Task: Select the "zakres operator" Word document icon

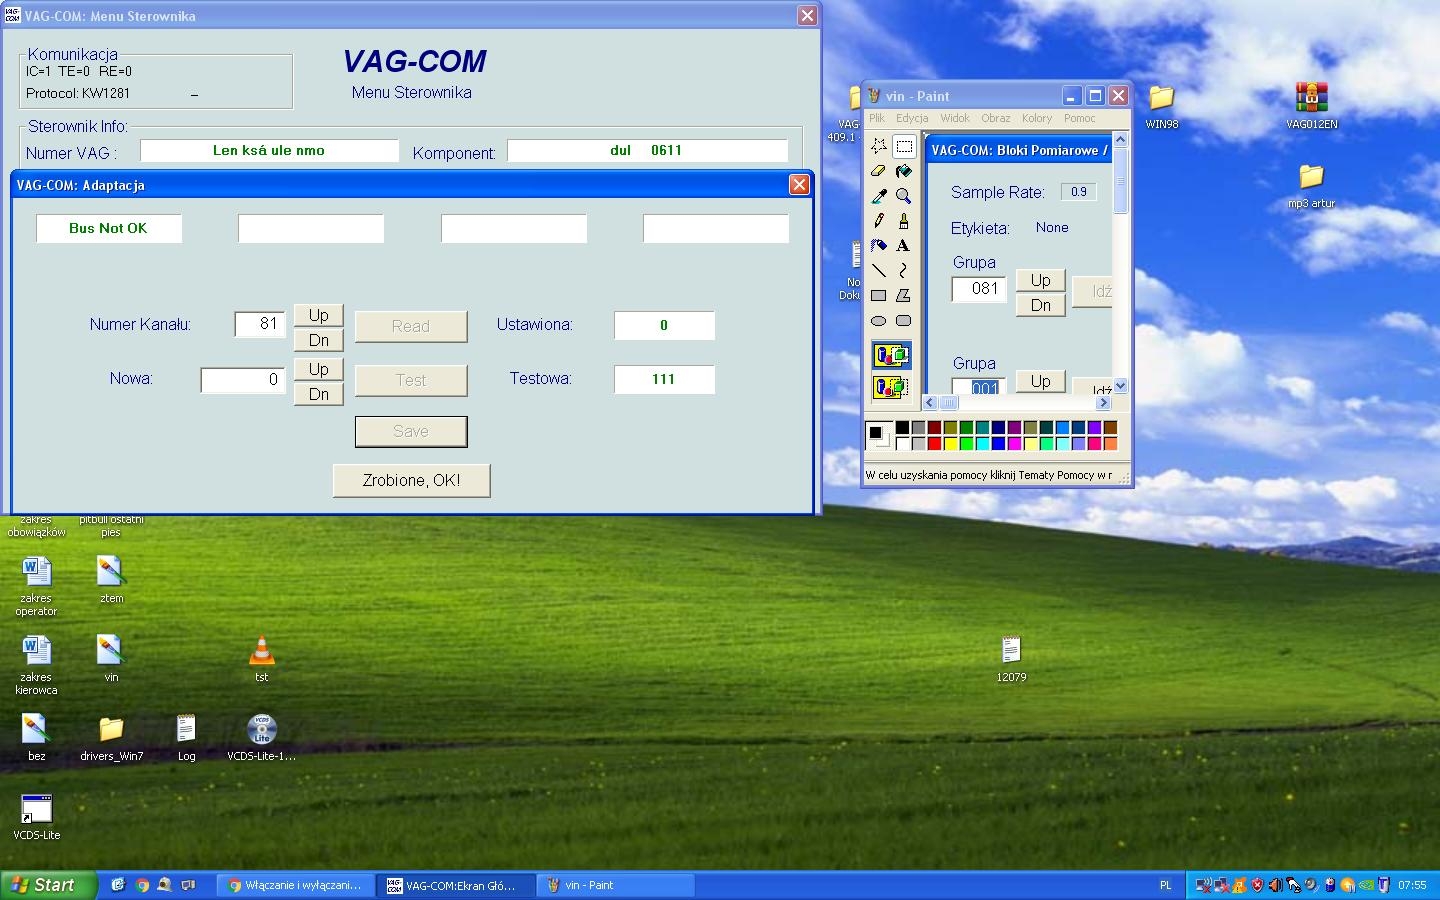Action: (36, 586)
